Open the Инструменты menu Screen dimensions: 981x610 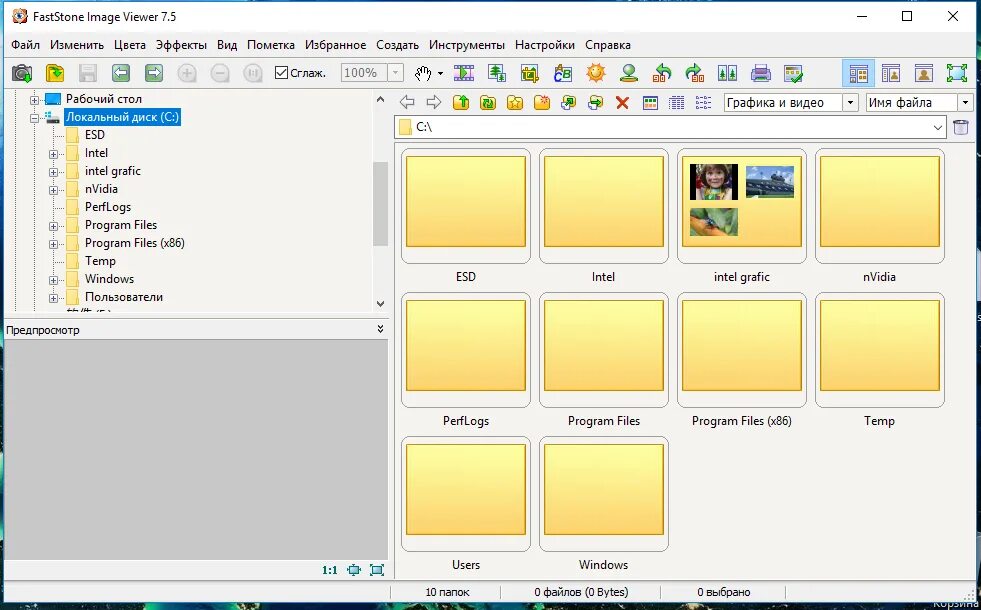point(467,45)
